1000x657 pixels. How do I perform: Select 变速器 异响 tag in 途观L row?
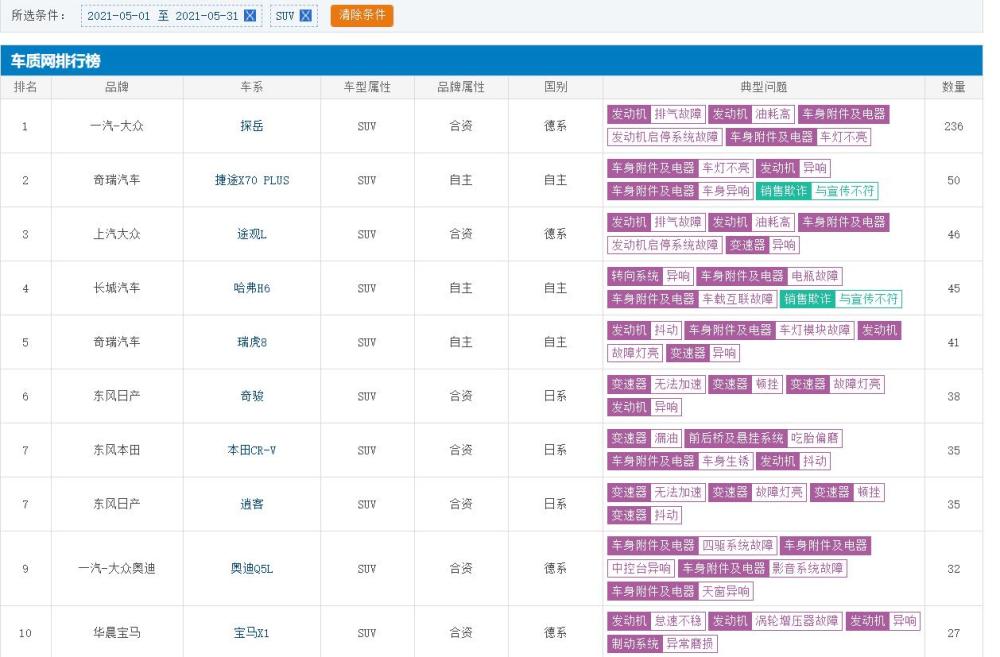point(763,245)
